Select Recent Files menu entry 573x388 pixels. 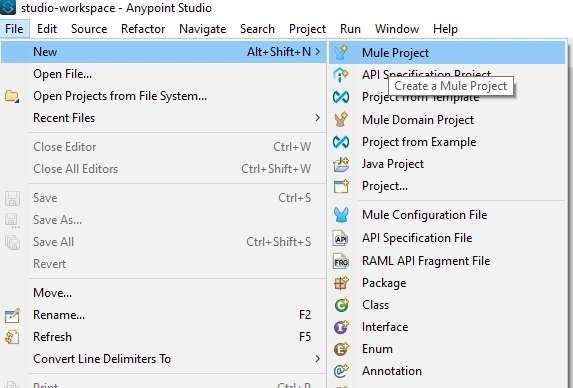[163, 118]
